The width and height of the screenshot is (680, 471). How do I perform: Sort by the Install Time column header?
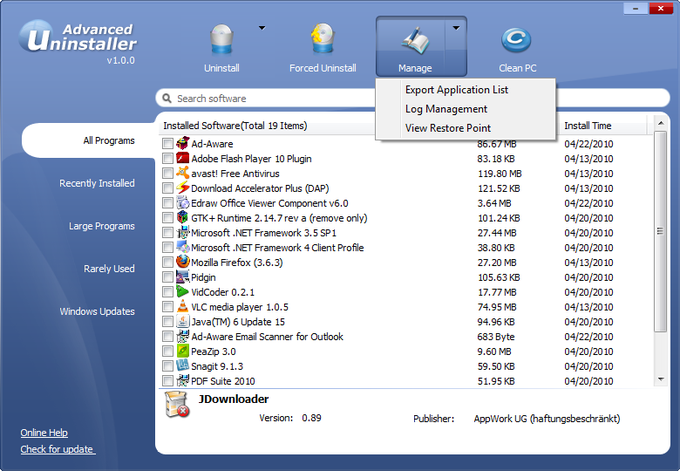click(588, 126)
